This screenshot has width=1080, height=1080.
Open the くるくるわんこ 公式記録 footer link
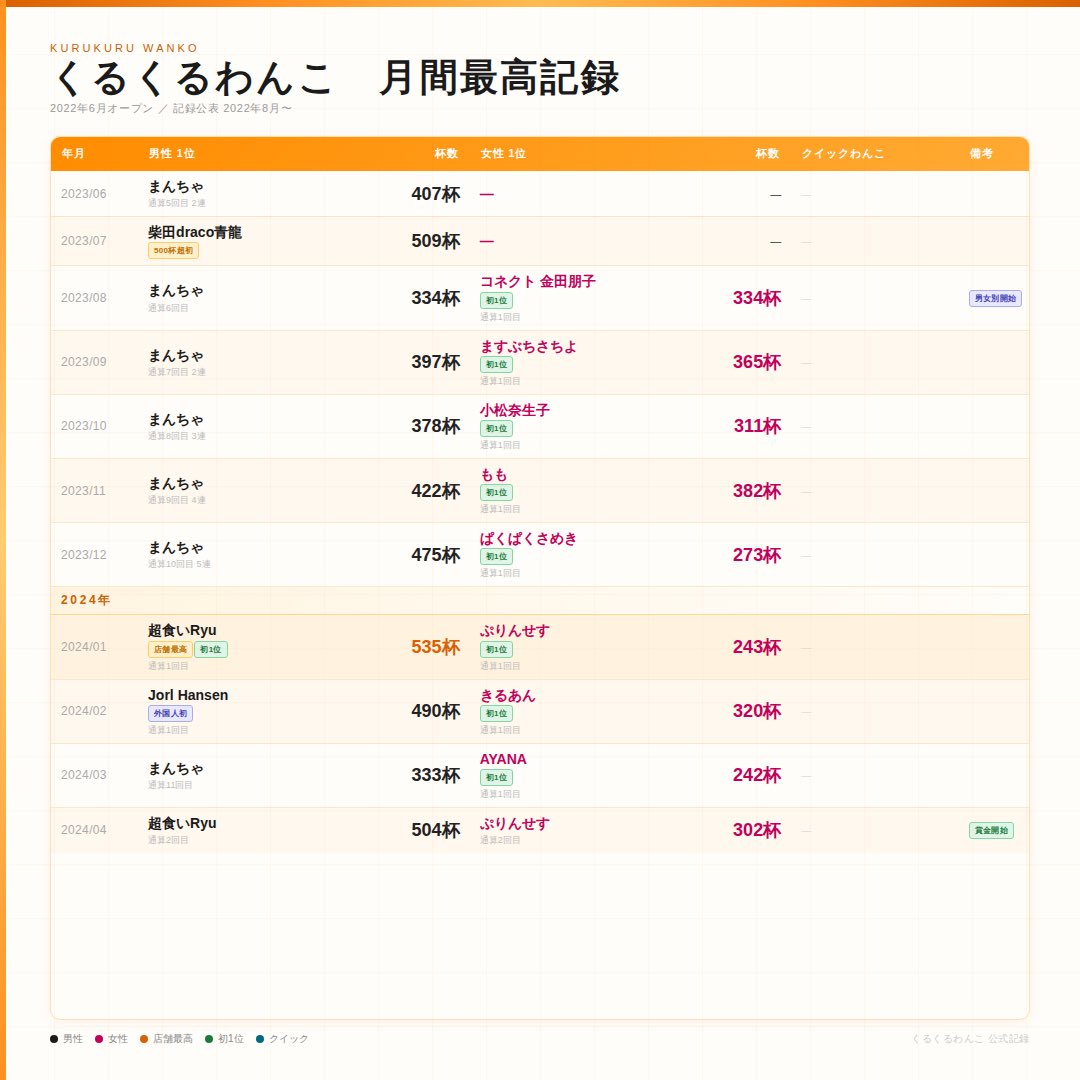click(971, 1038)
